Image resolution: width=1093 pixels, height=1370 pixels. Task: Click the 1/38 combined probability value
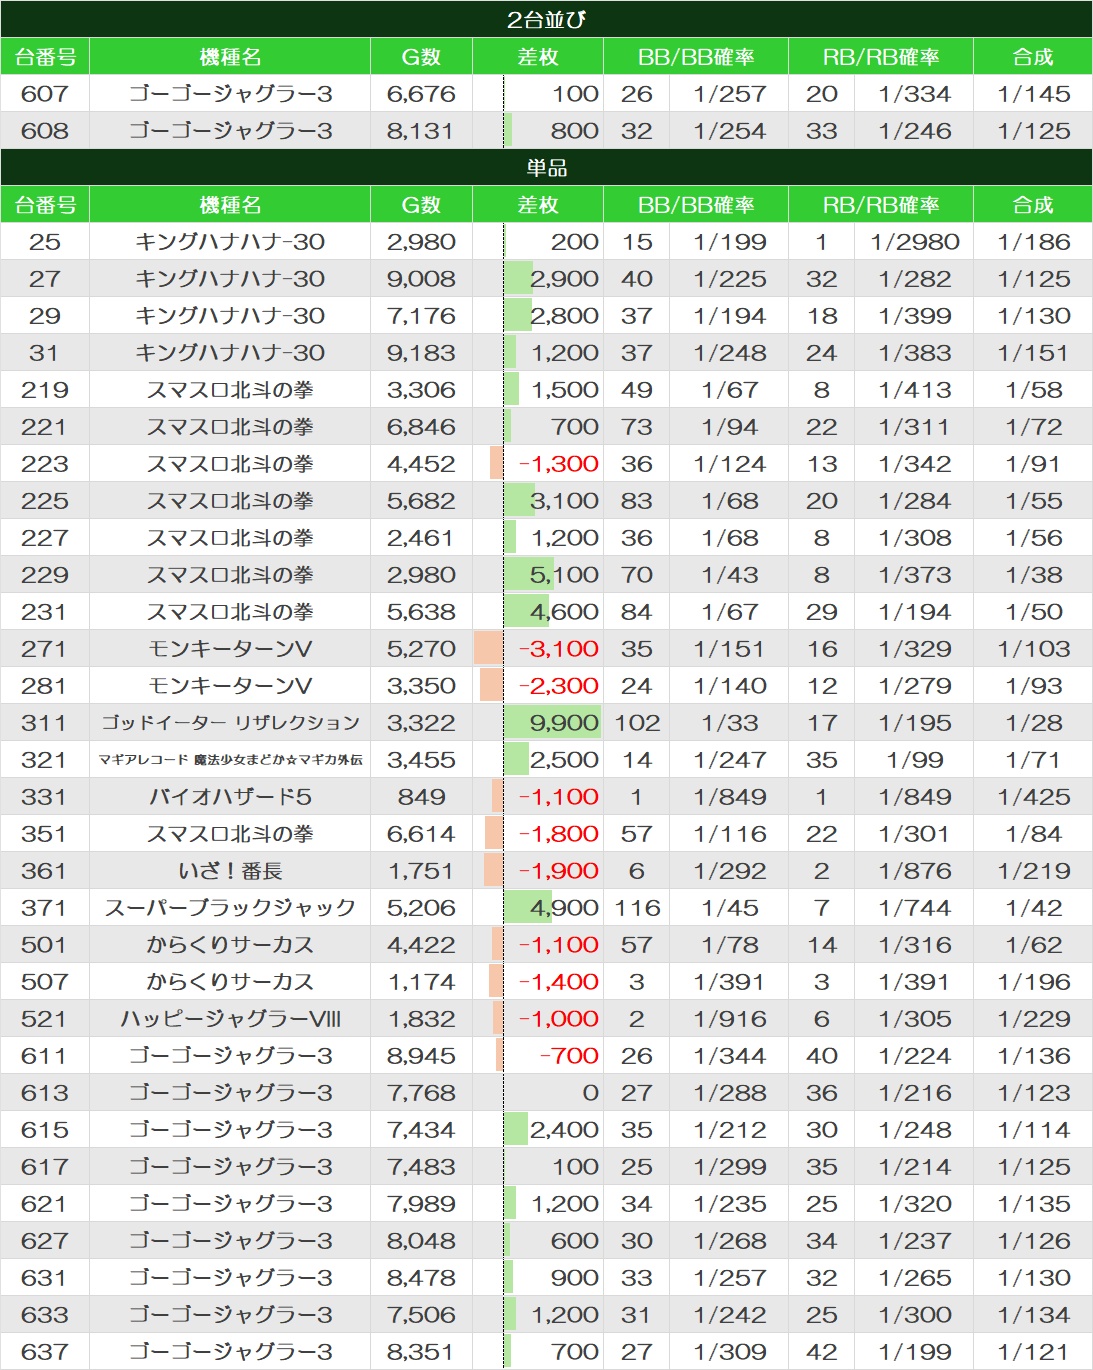tap(1034, 575)
